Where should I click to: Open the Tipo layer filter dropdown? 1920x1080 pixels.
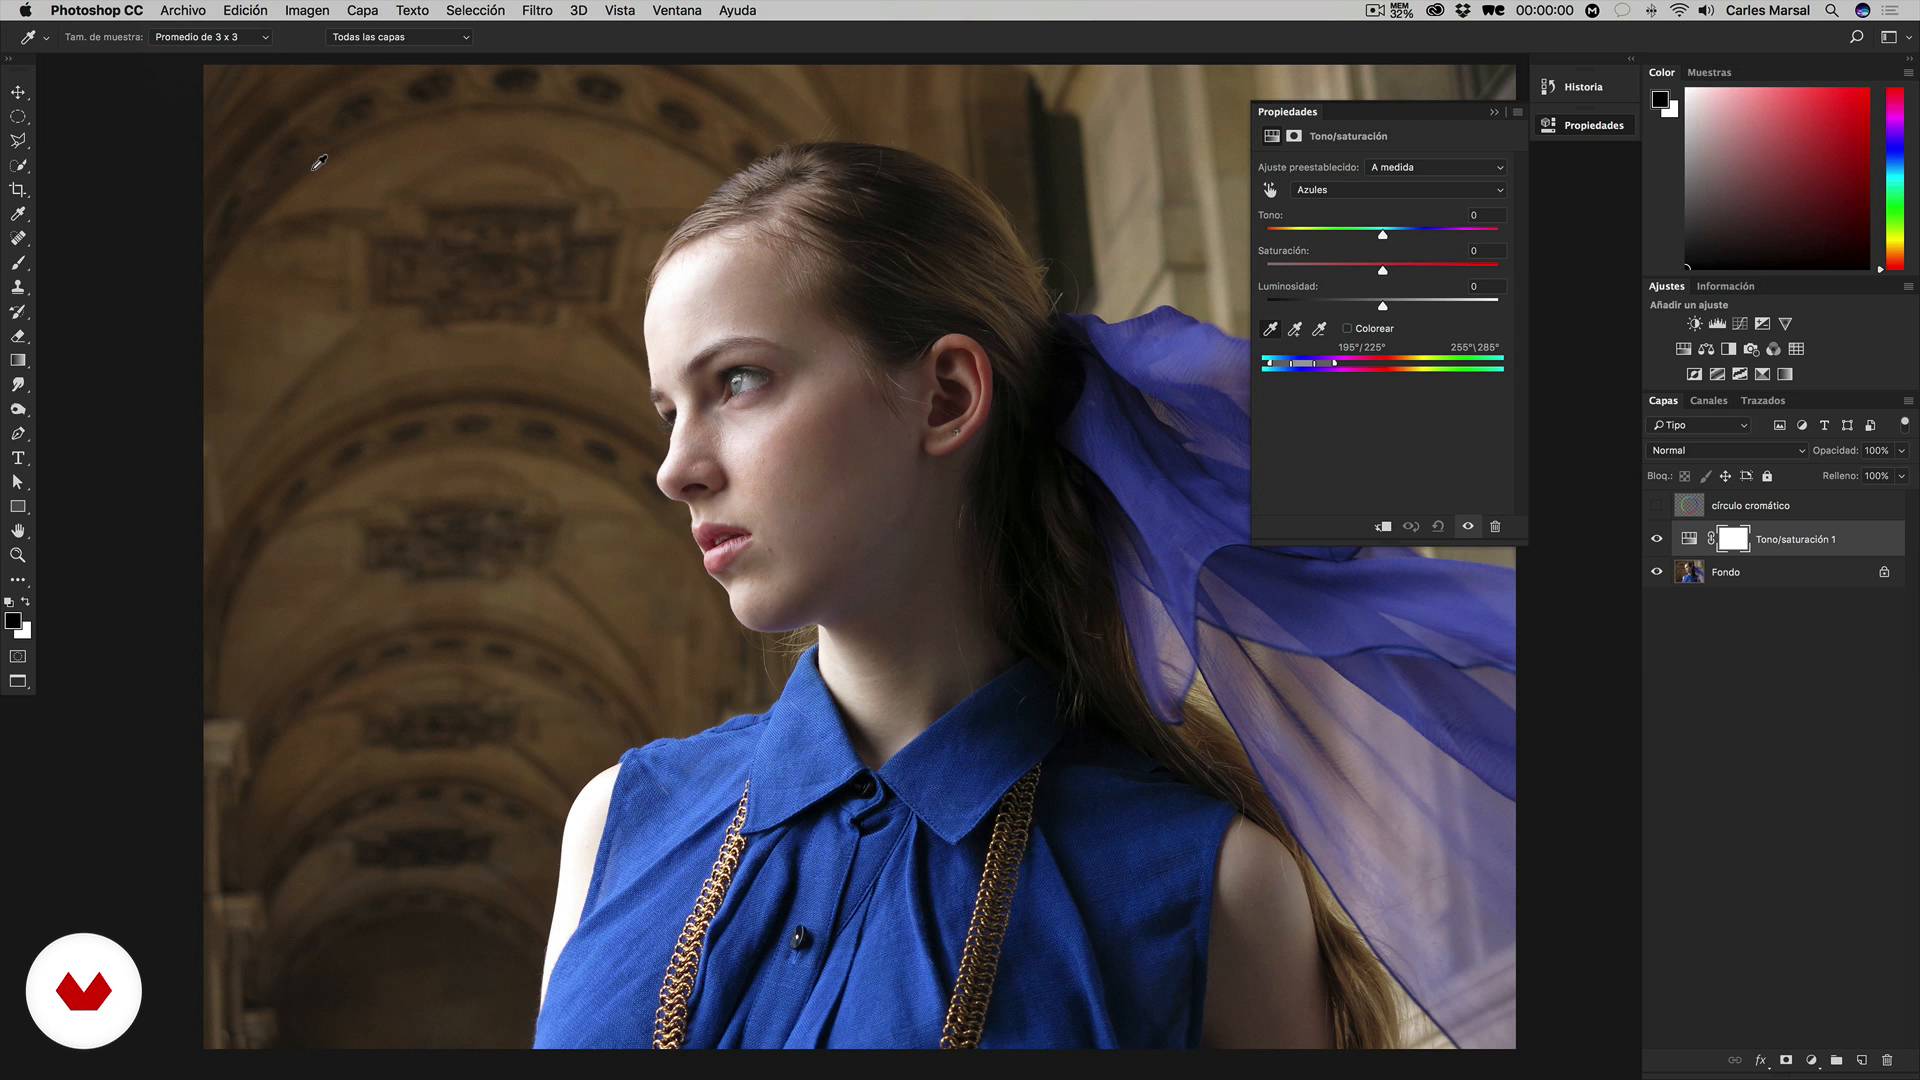1698,425
